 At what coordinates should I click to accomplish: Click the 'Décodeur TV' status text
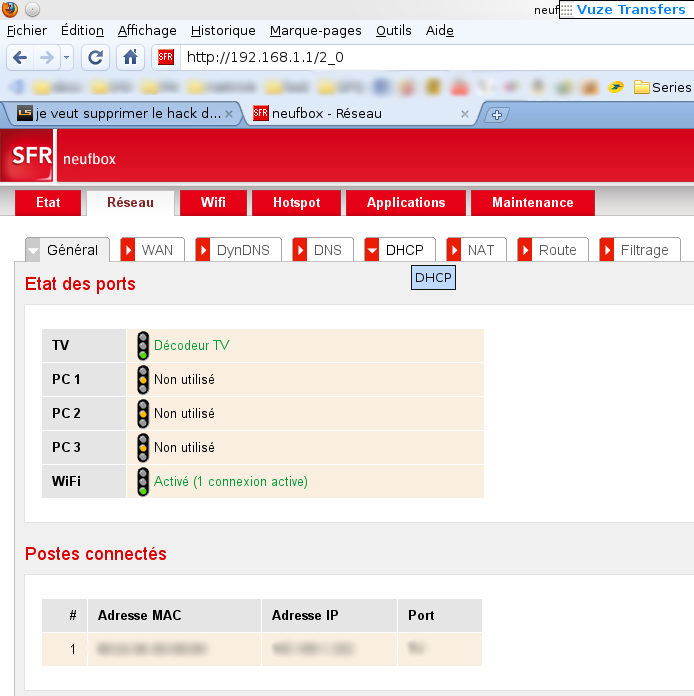click(191, 345)
